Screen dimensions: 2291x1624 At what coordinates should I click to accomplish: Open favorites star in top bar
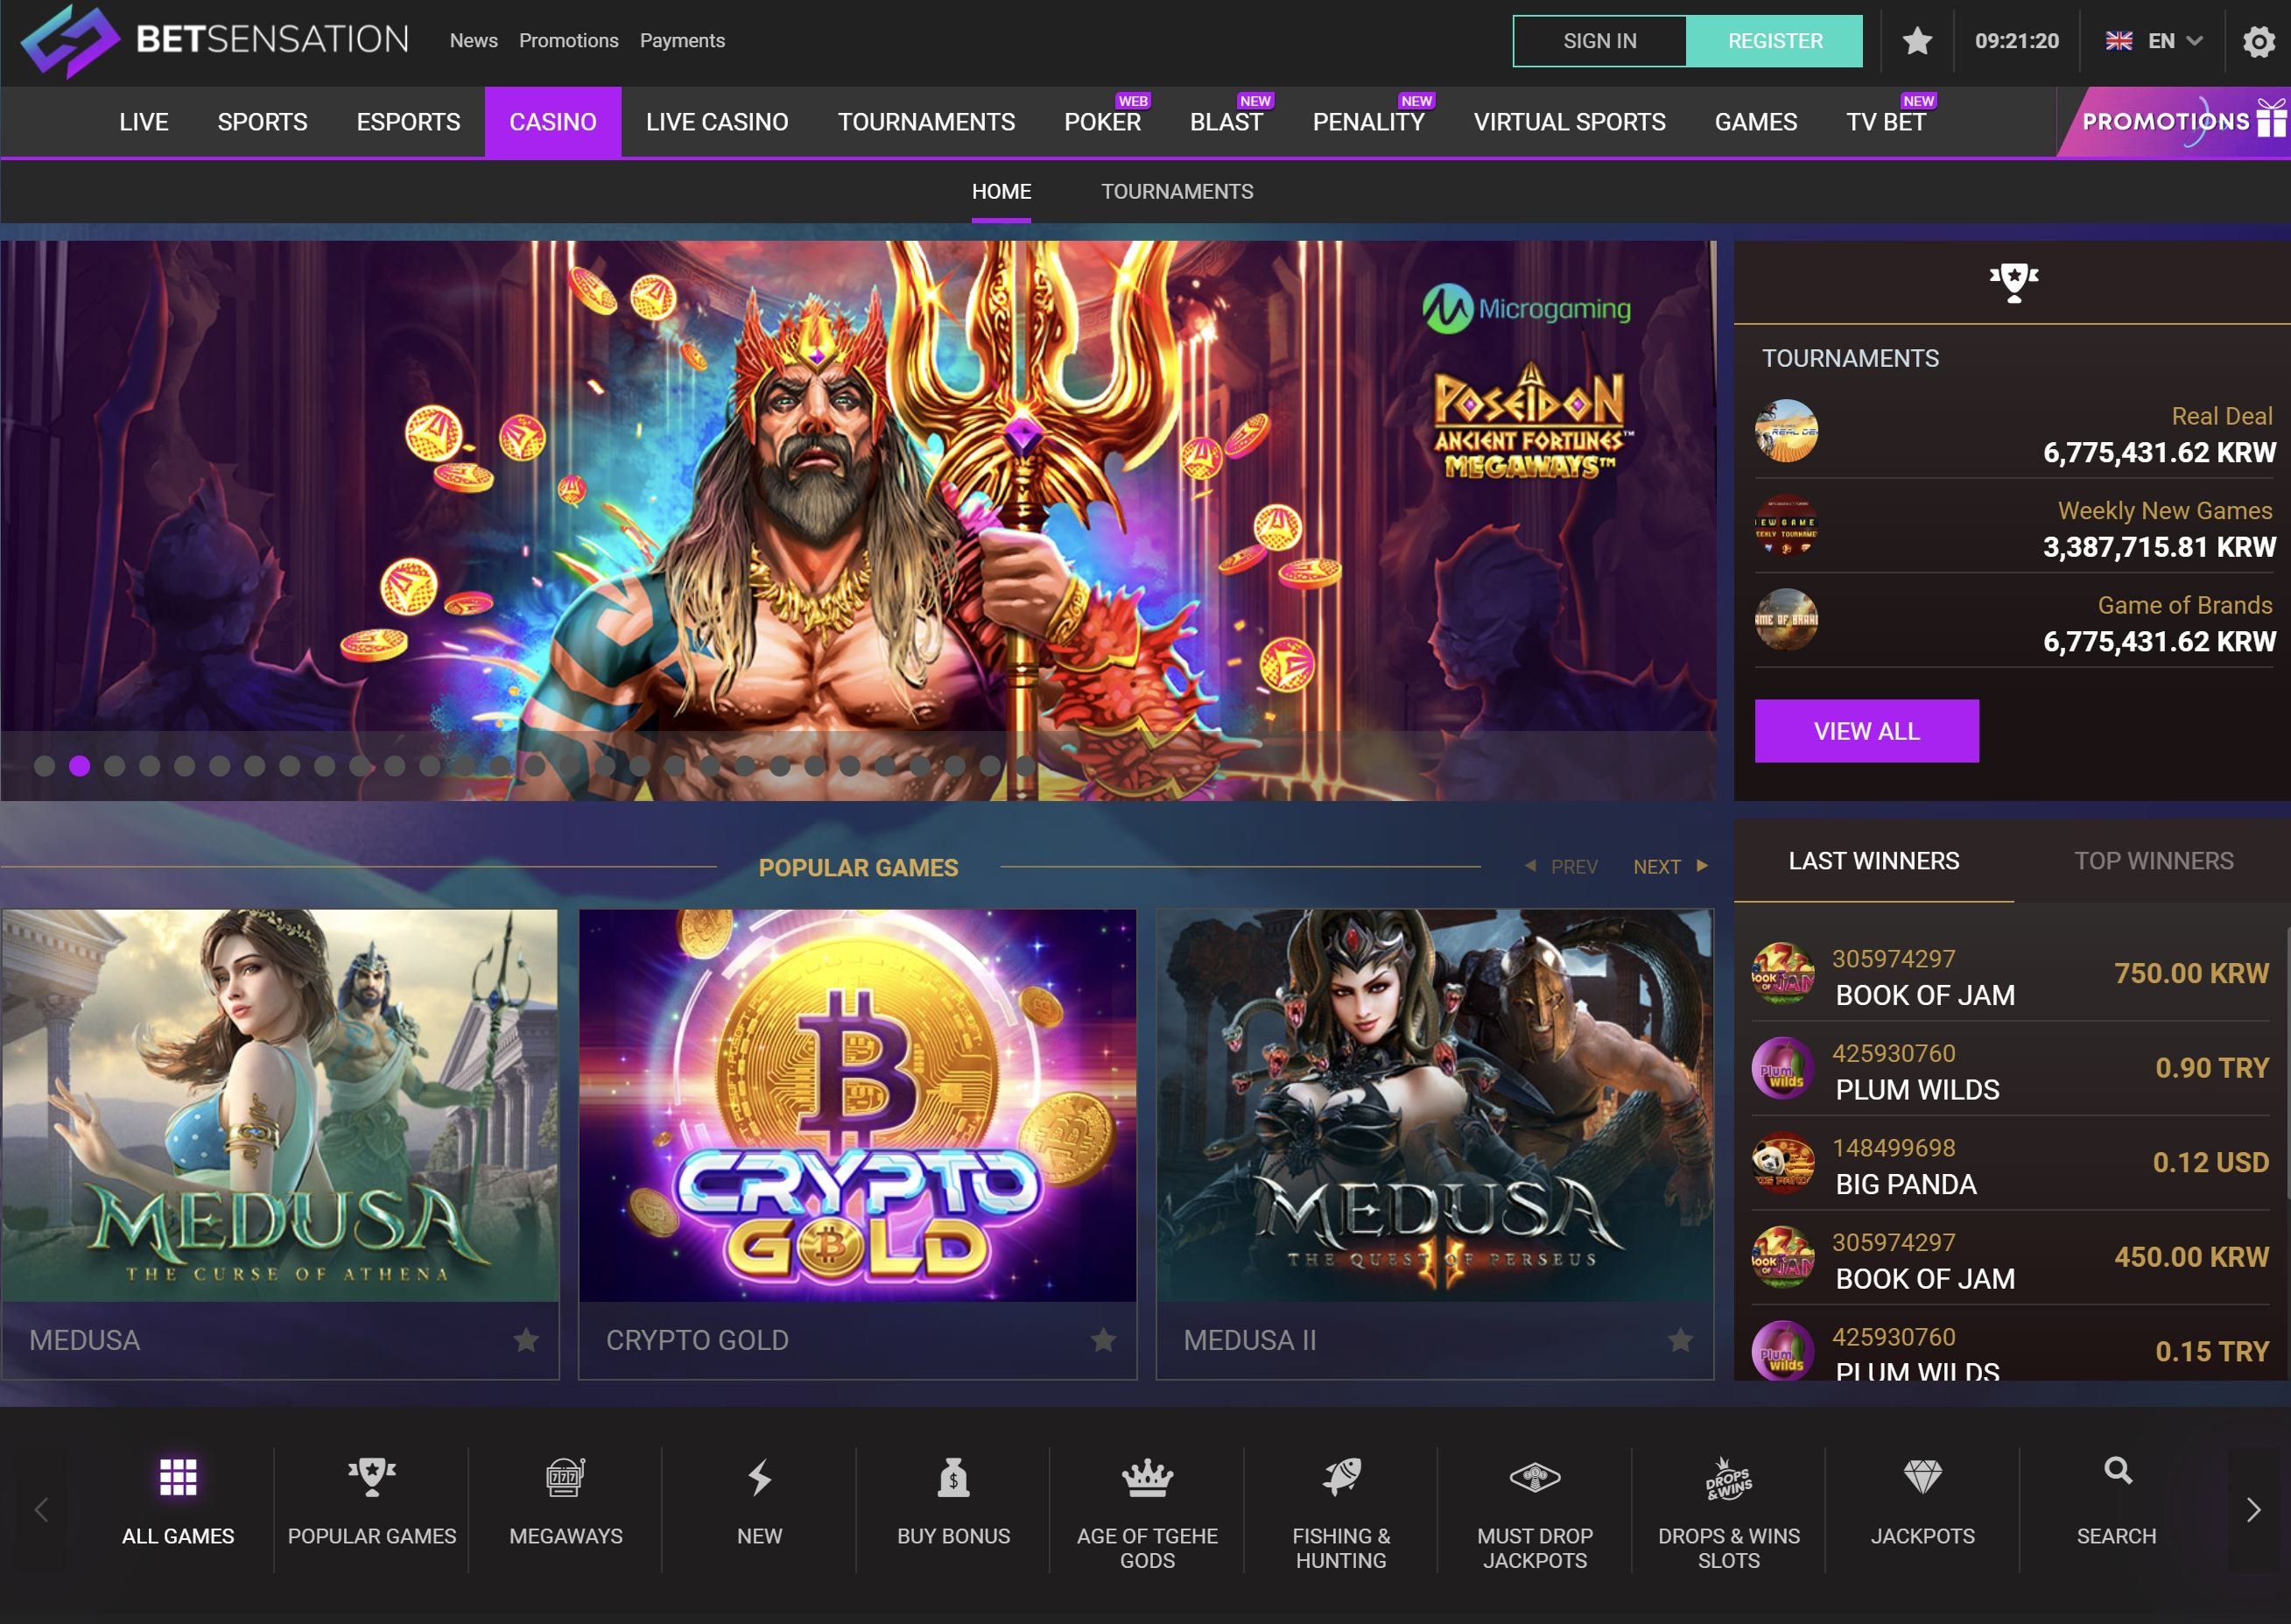[1917, 41]
